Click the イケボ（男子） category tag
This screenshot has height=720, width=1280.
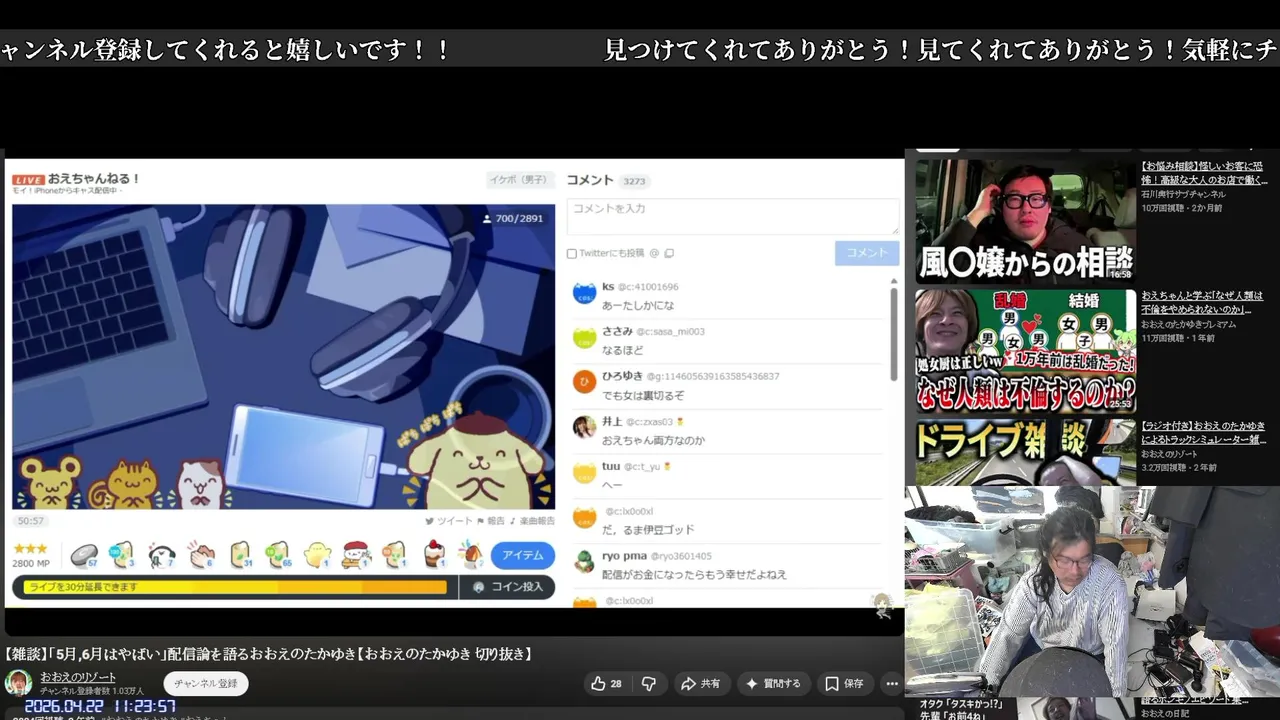pyautogui.click(x=519, y=180)
